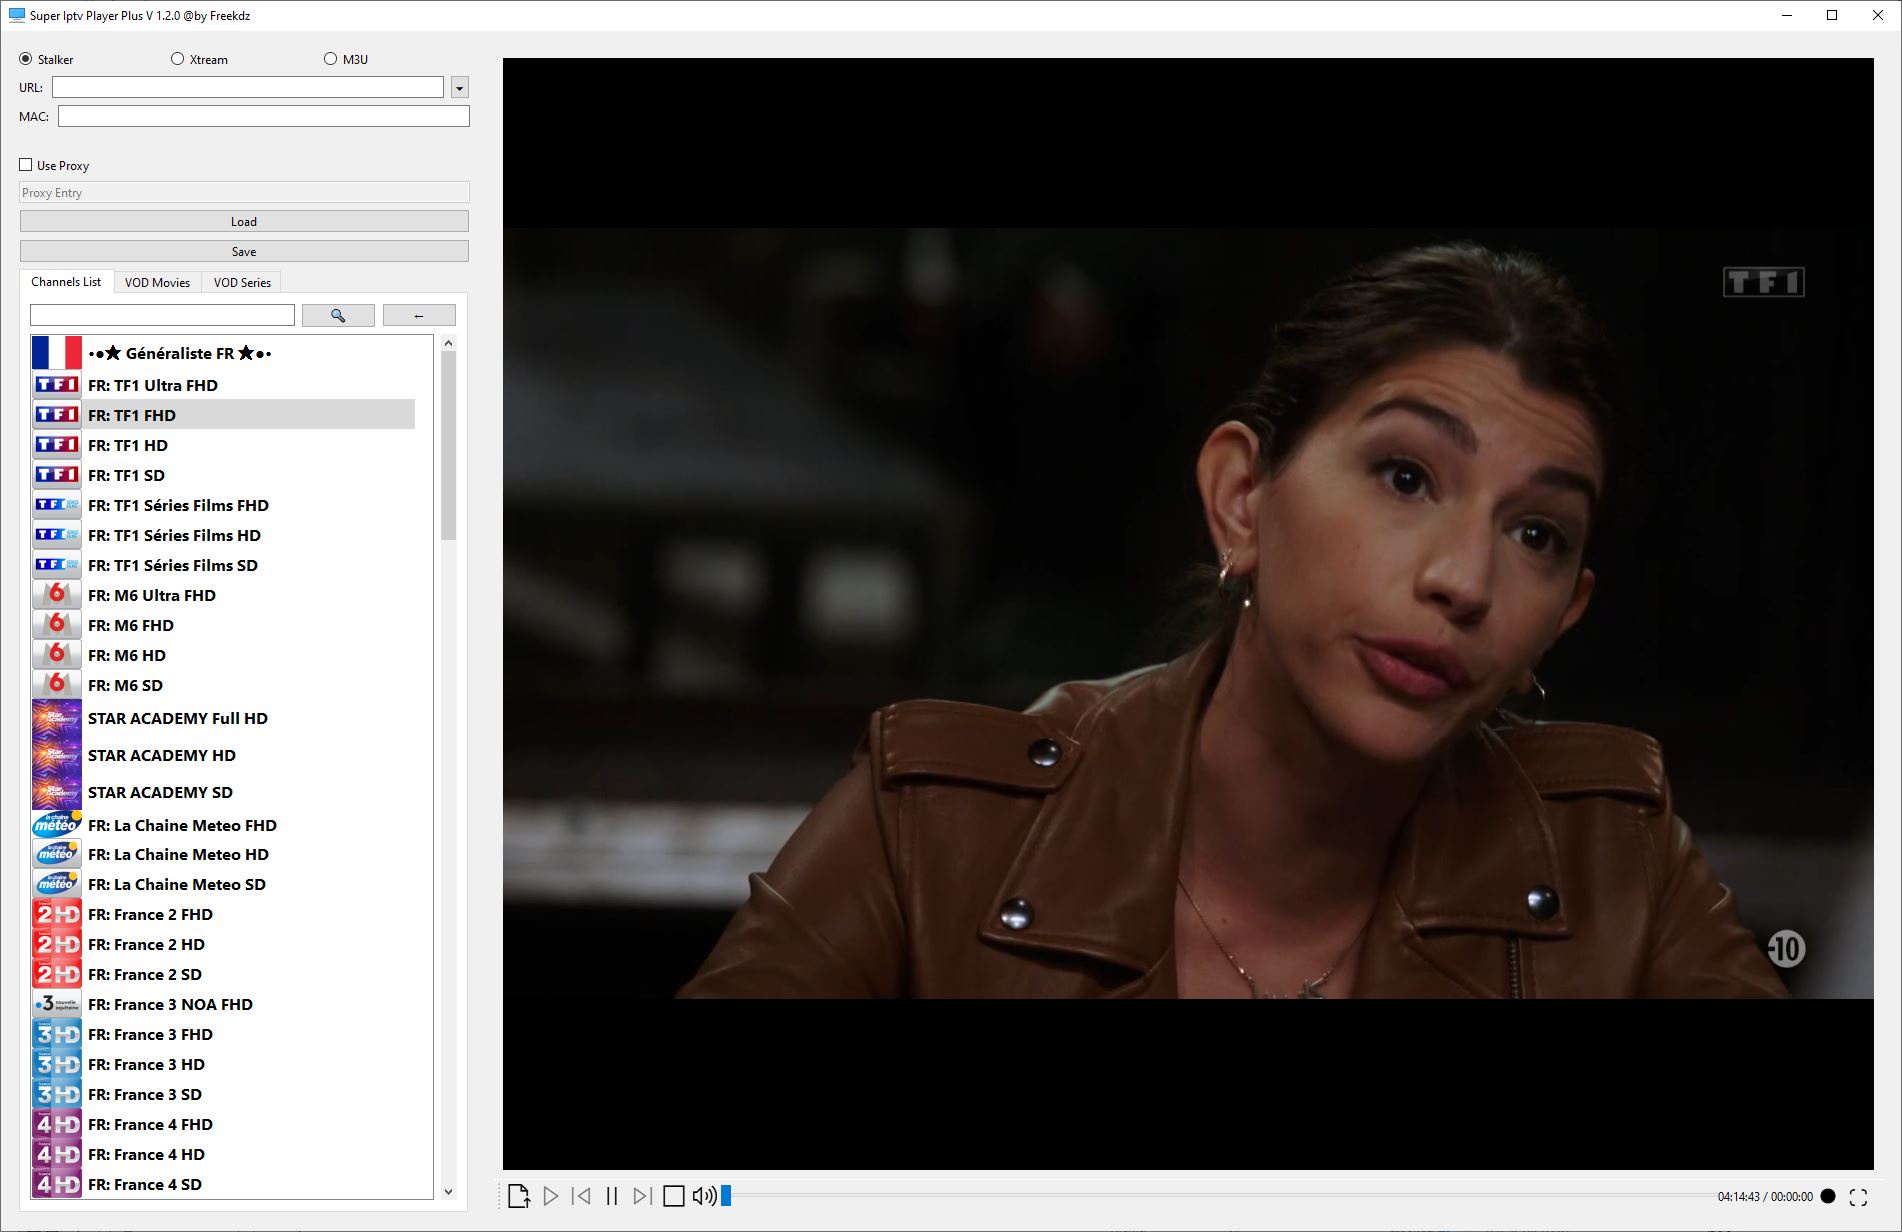Switch to the VOD Movies tab

coord(157,283)
